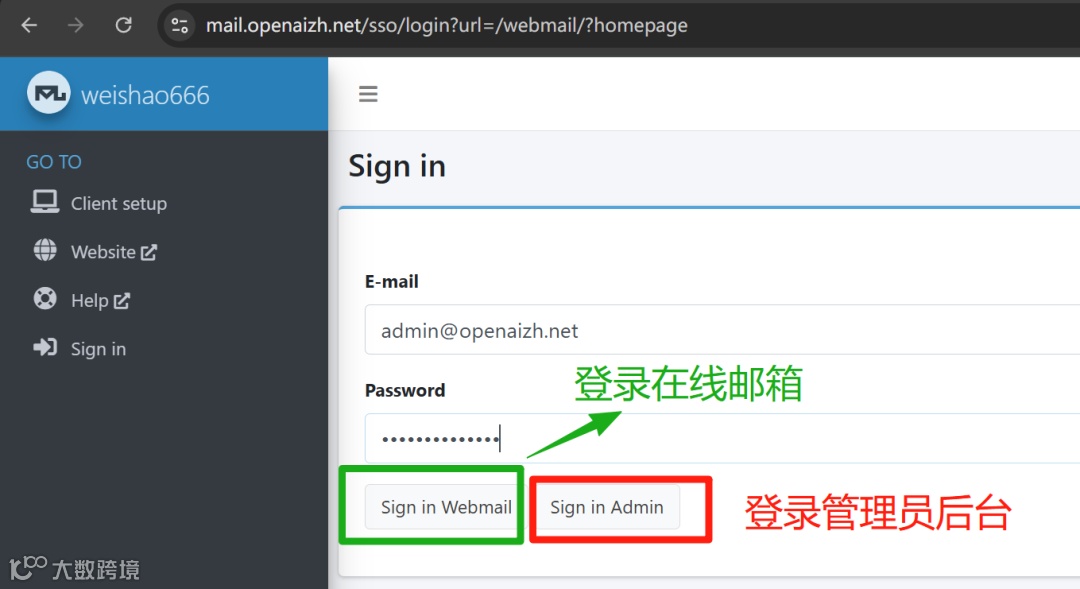This screenshot has height=589, width=1080.
Task: Click the browser forward arrow
Action: 76,25
